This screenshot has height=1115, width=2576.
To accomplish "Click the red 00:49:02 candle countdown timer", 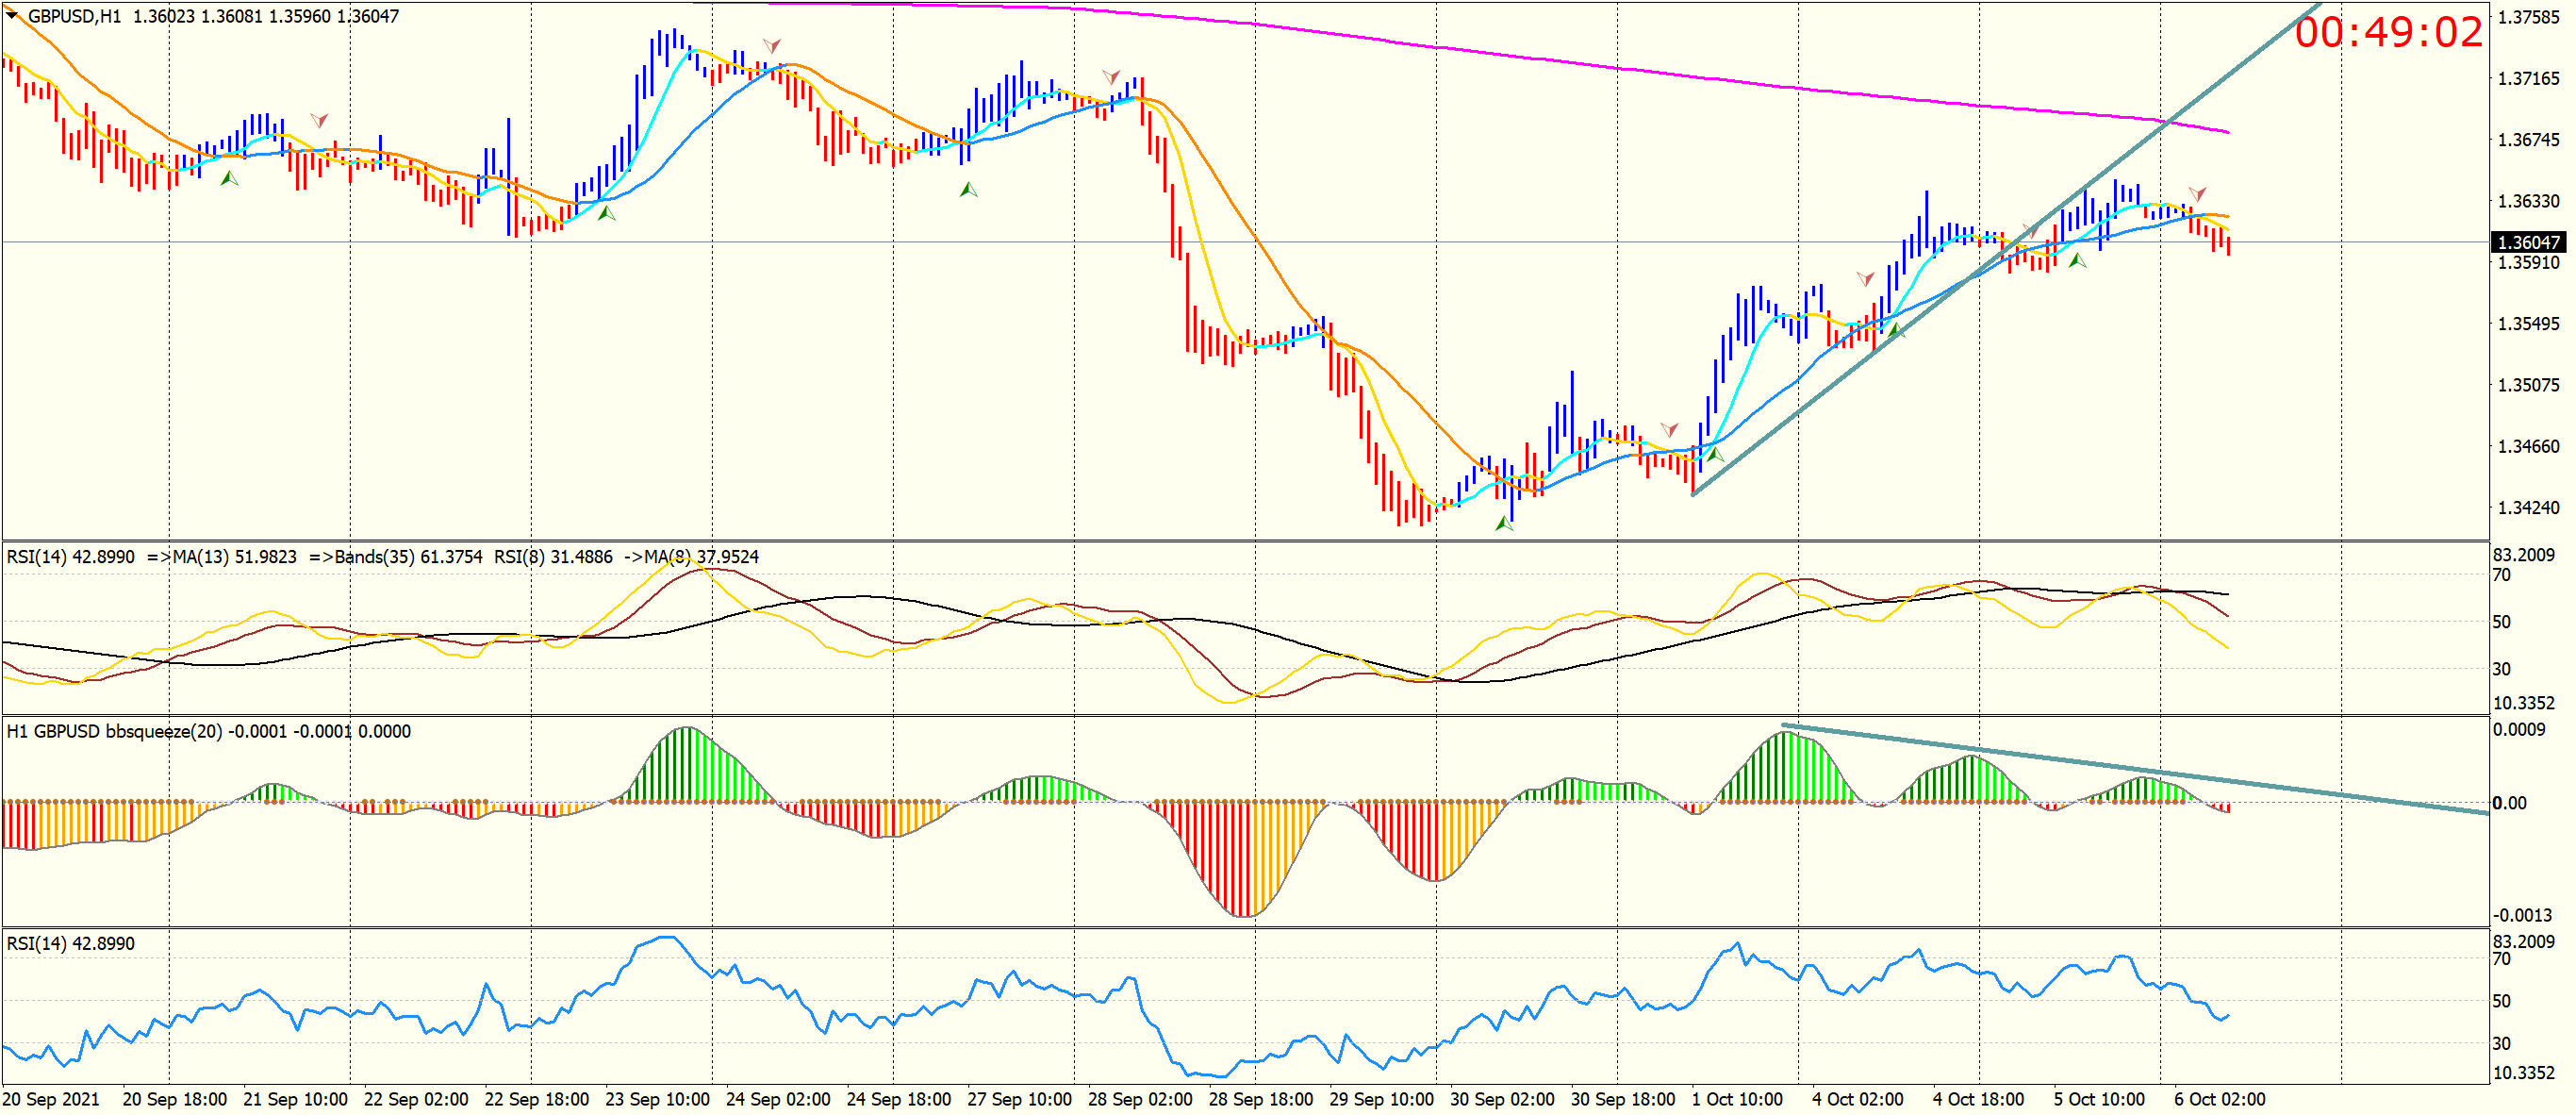I will (2388, 33).
